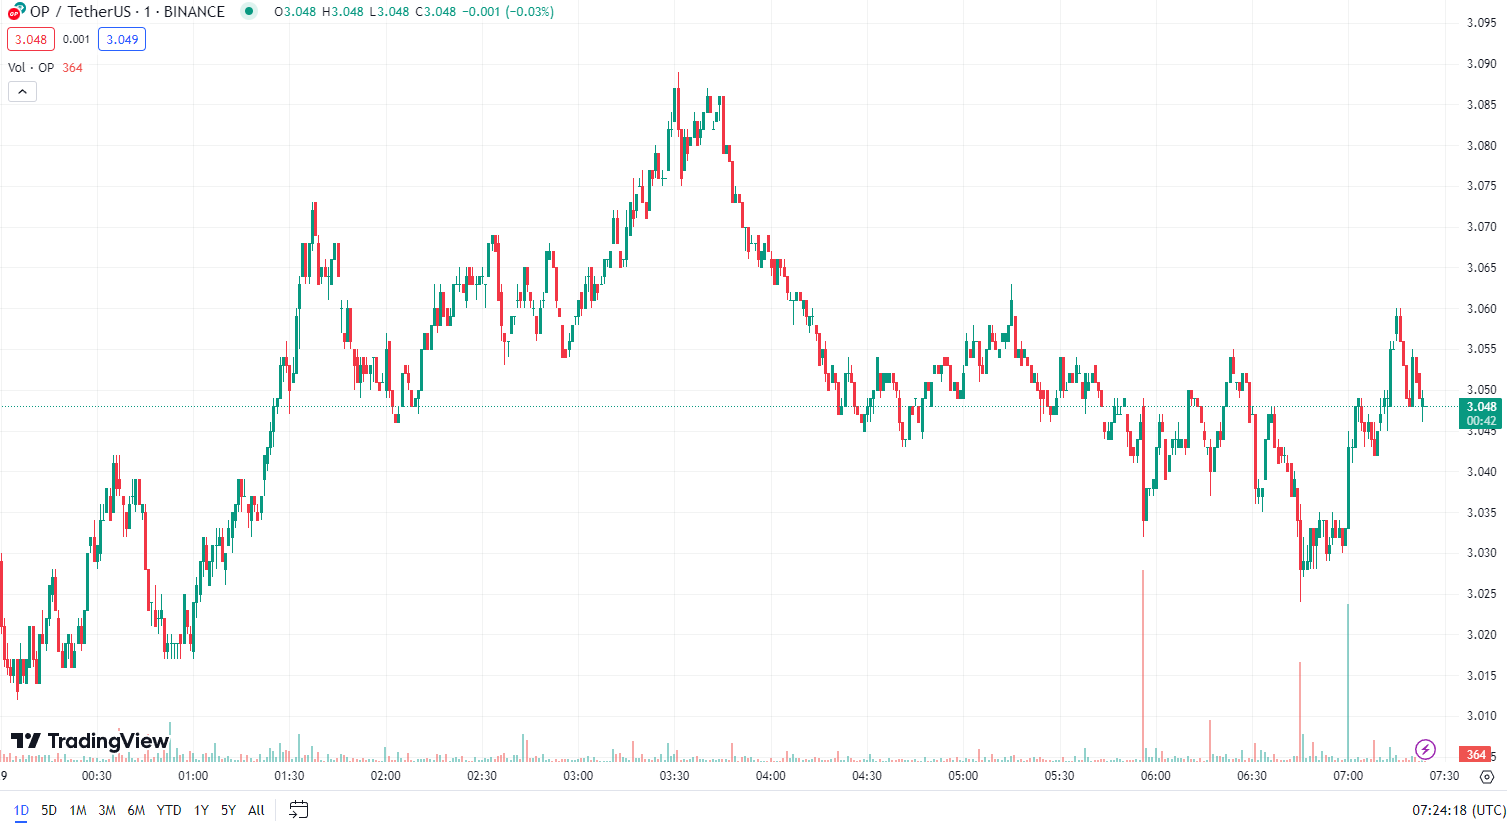Image resolution: width=1507 pixels, height=824 pixels.
Task: Click the green market status dot
Action: 249,12
